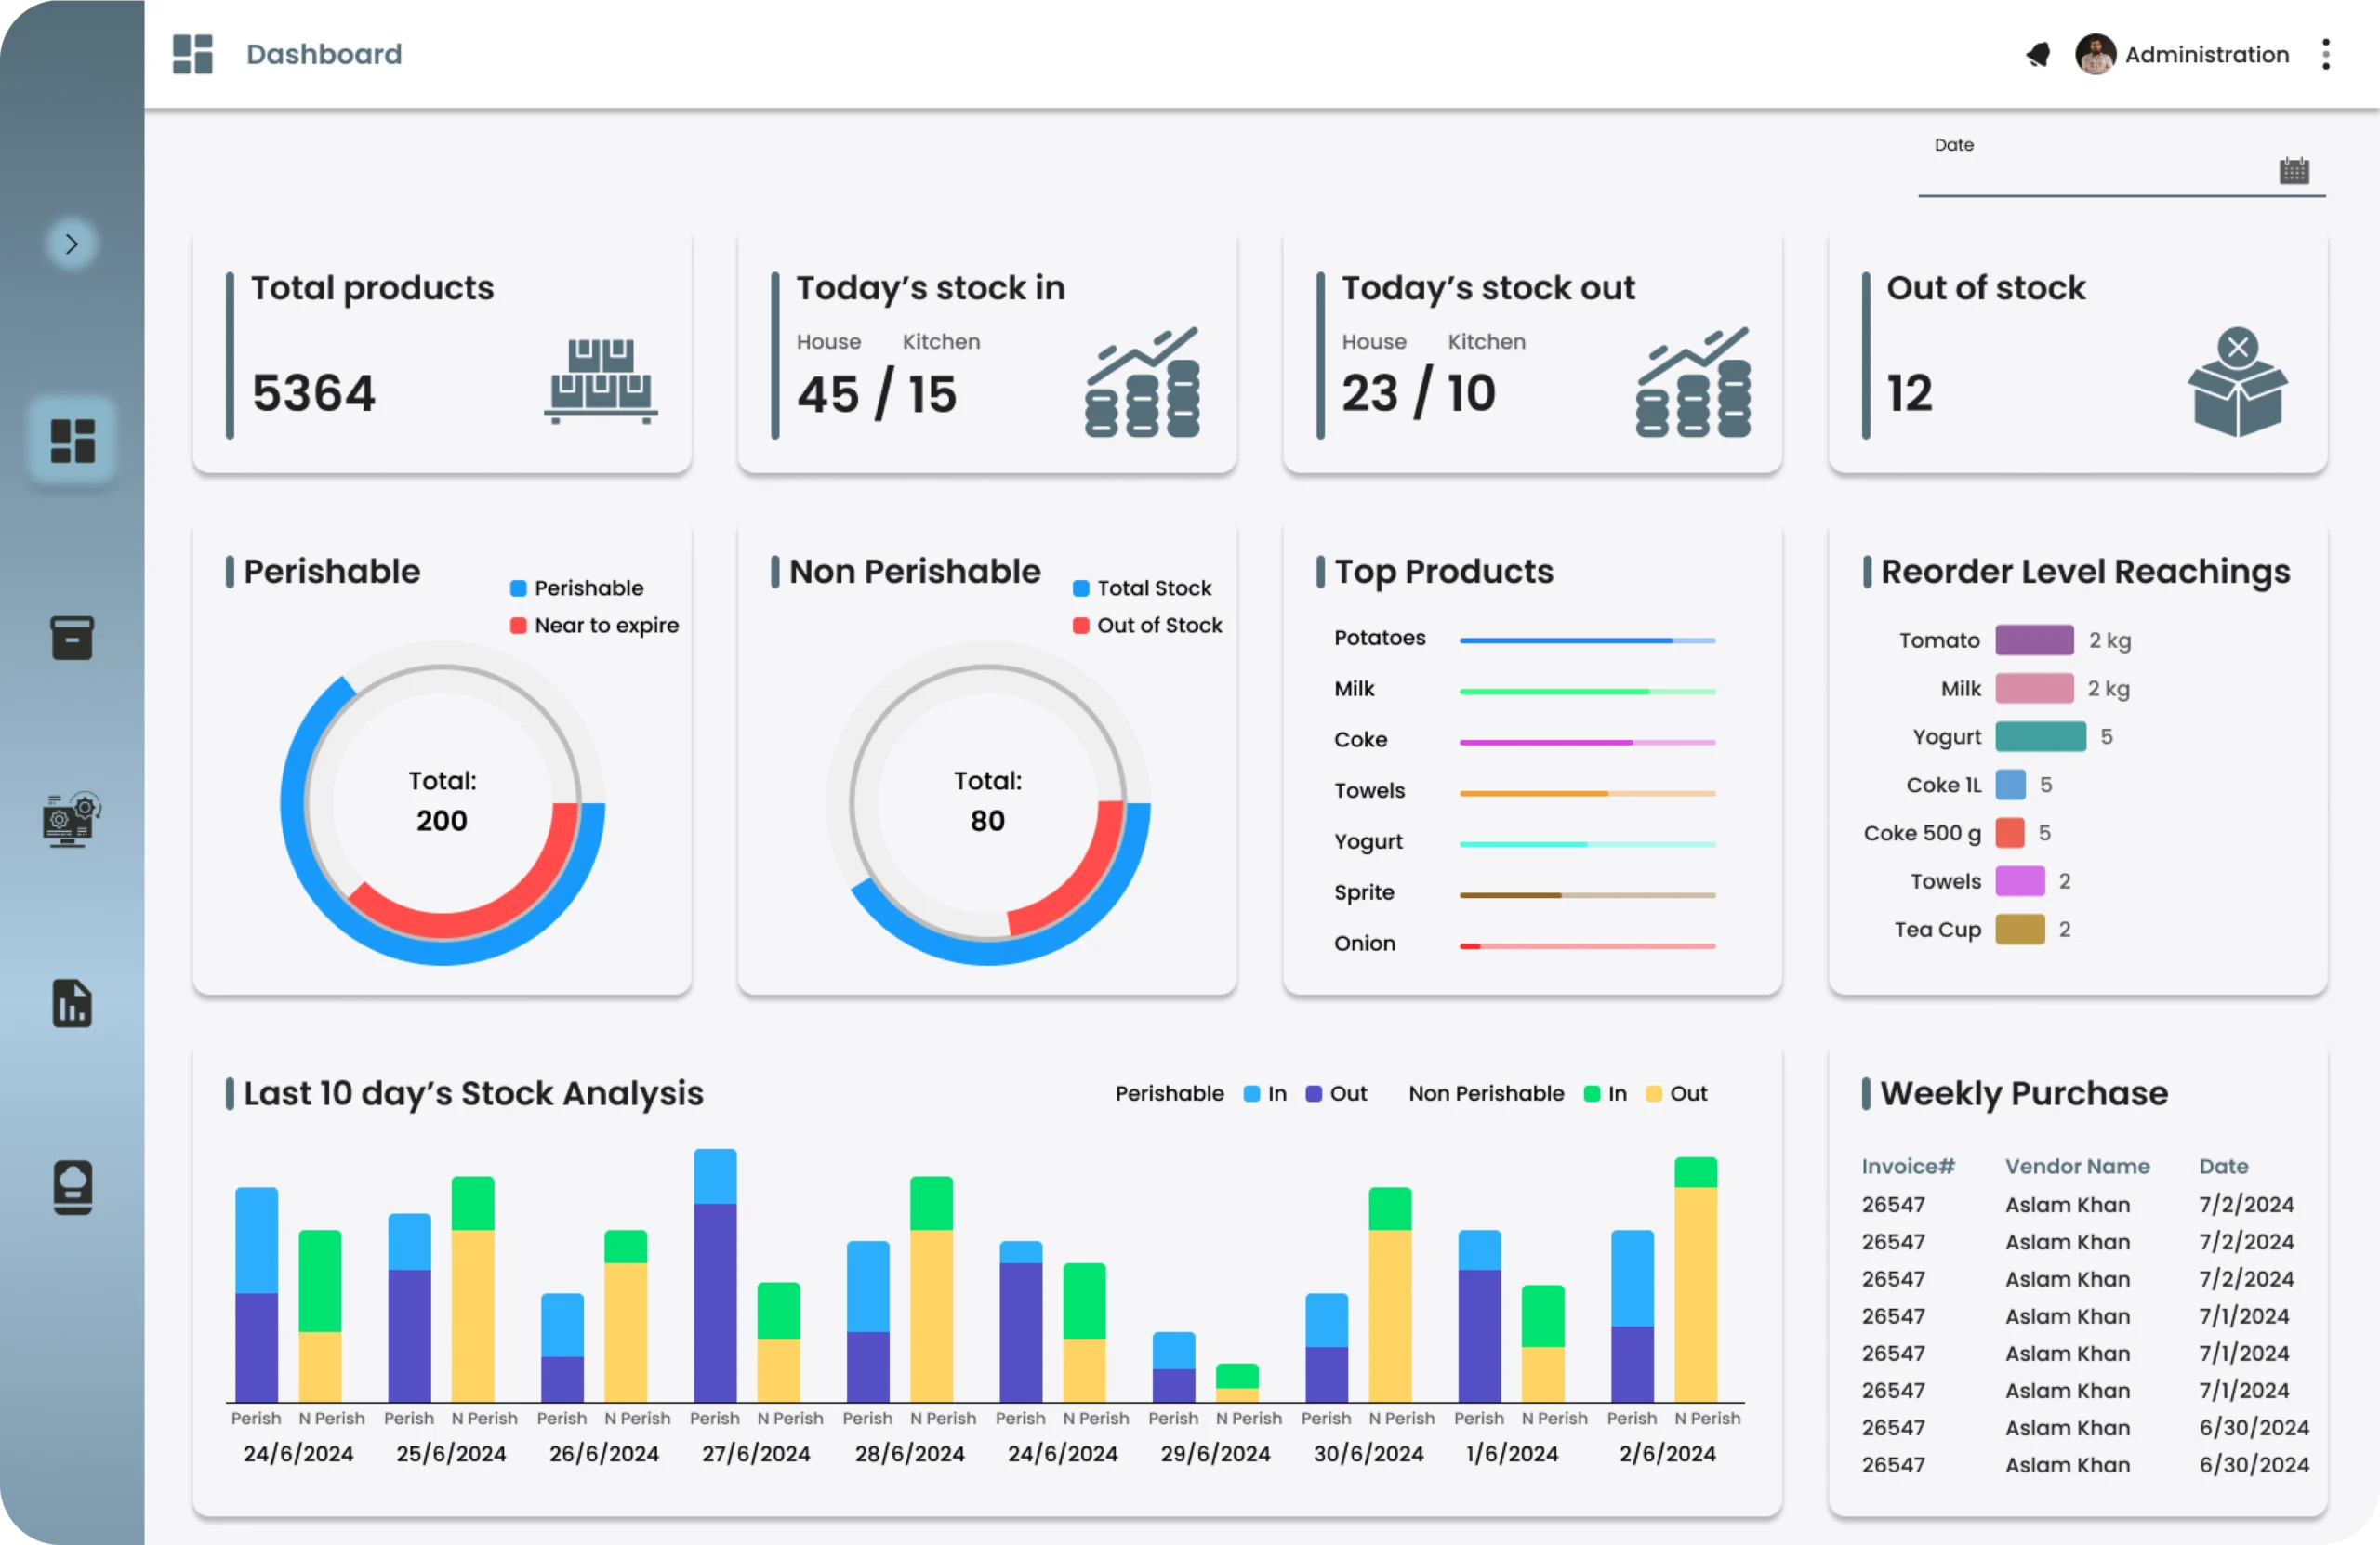This screenshot has width=2380, height=1545.
Task: Open the report document icon in sidebar
Action: click(72, 1003)
